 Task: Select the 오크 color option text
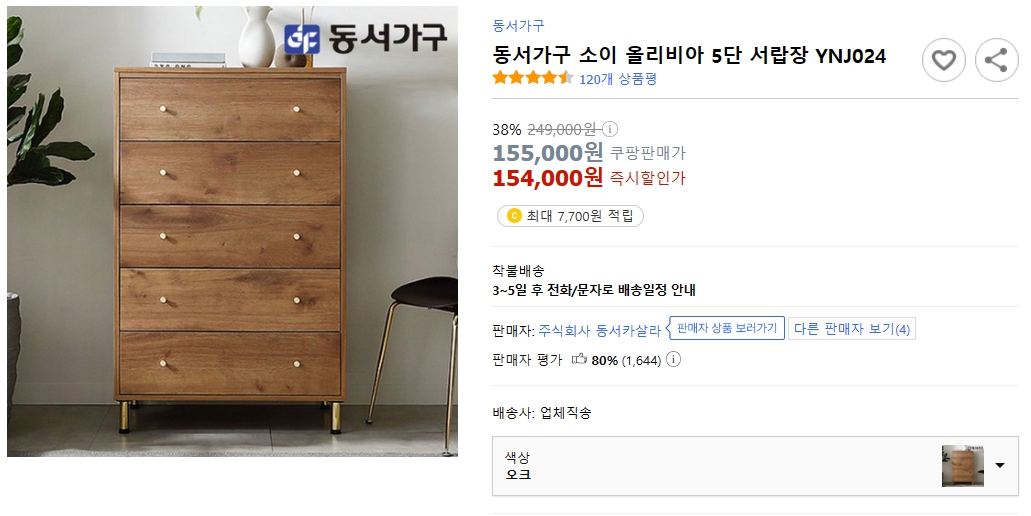click(518, 475)
